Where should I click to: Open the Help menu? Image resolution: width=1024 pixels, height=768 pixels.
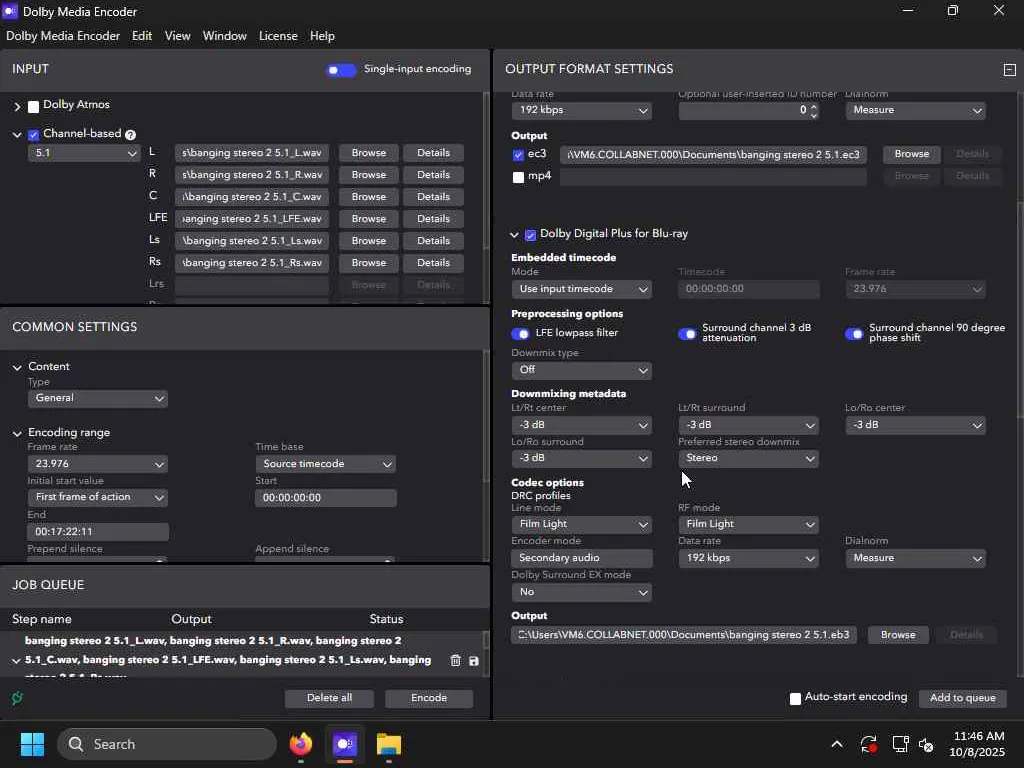pyautogui.click(x=322, y=36)
